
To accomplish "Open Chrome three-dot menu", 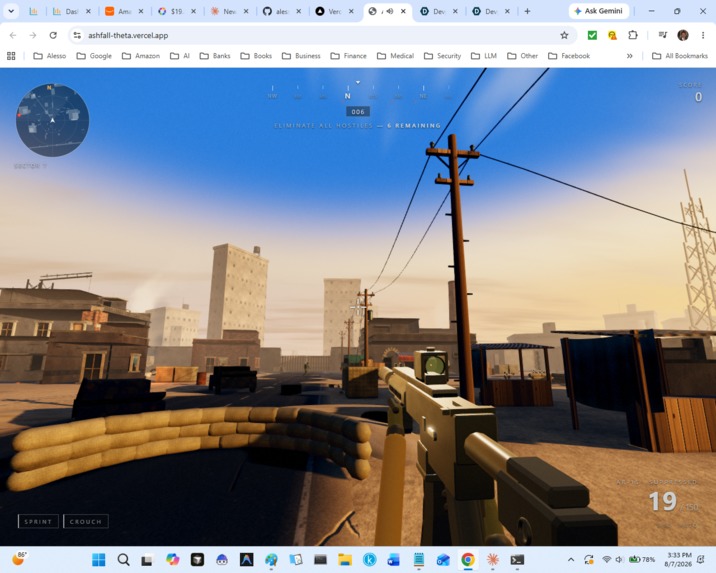I will (x=703, y=35).
